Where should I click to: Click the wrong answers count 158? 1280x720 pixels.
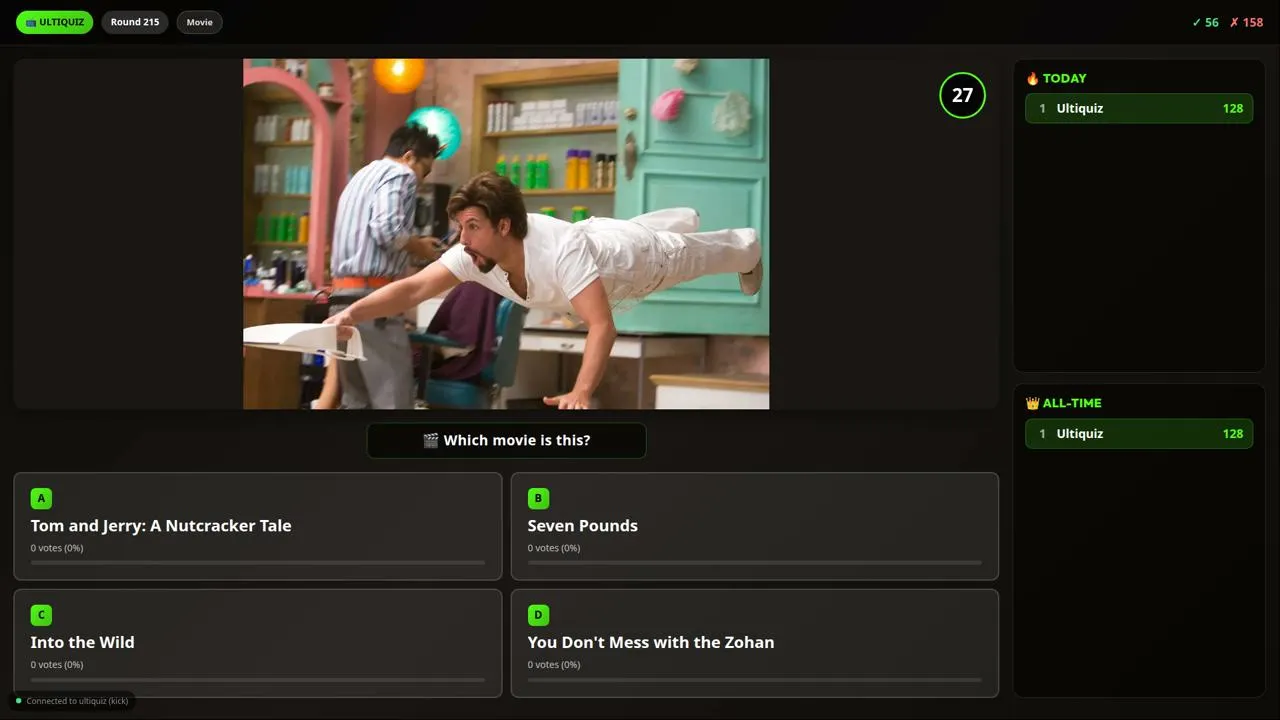(1247, 22)
